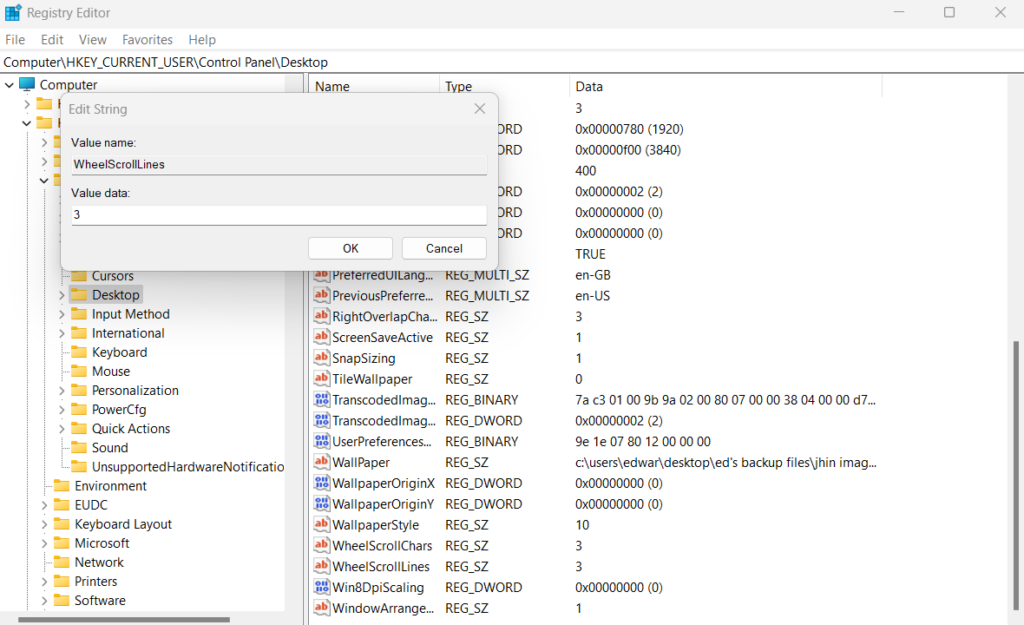Click the TileWallpaper string value icon

(322, 379)
